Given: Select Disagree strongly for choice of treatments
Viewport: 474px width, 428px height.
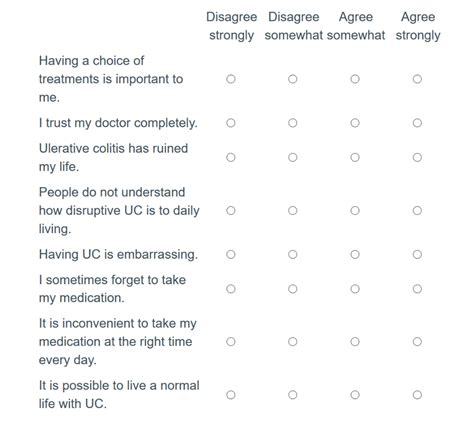Looking at the screenshot, I should tap(231, 79).
